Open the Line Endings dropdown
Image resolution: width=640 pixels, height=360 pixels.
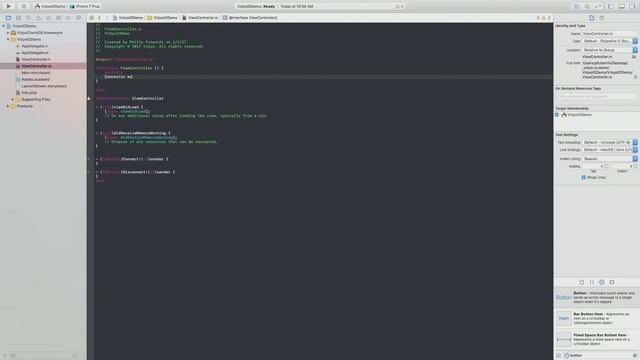tap(609, 150)
